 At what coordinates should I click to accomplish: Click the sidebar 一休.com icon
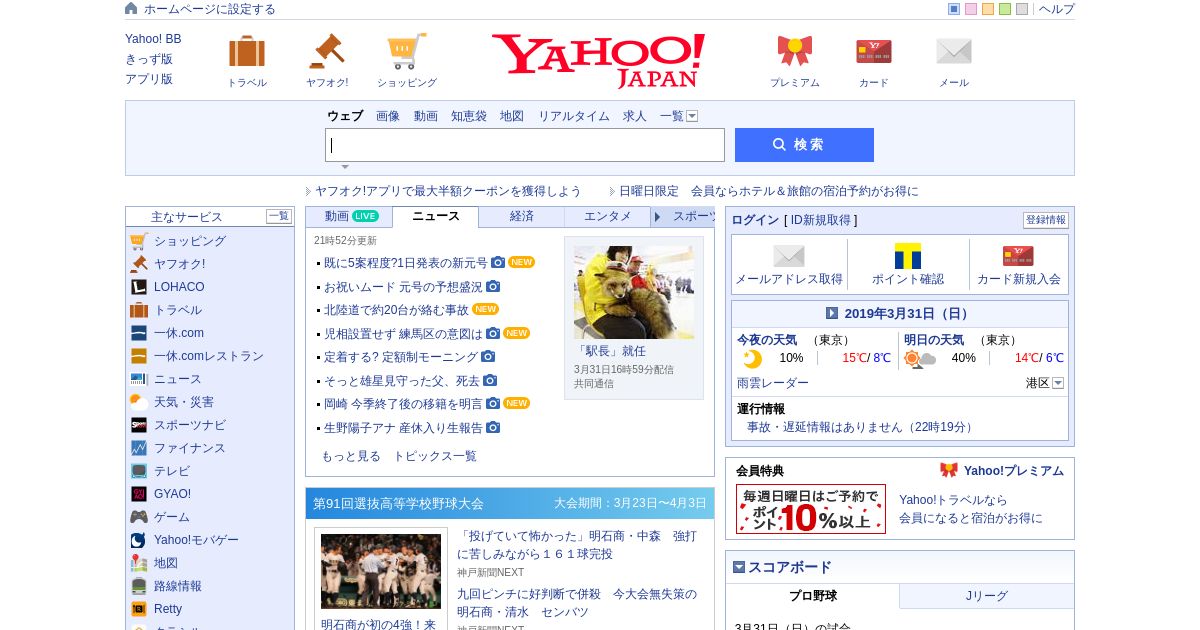139,333
